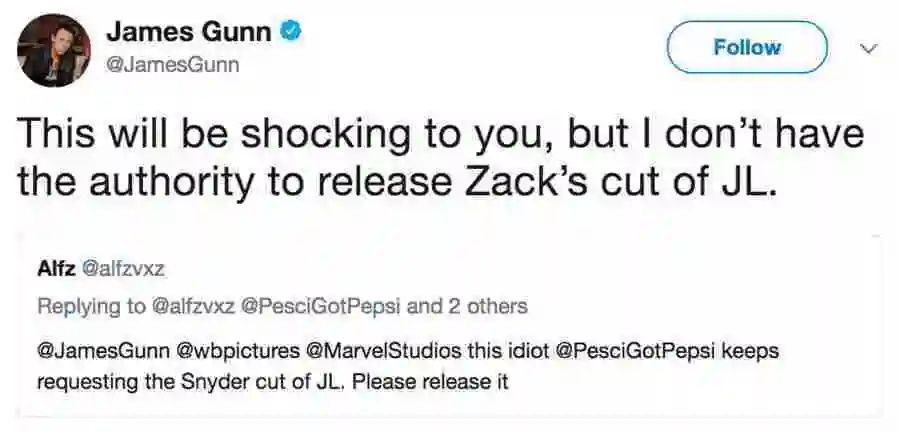Screen dimensions: 900x433
Task: Click the blue verified badge
Action: tap(291, 32)
